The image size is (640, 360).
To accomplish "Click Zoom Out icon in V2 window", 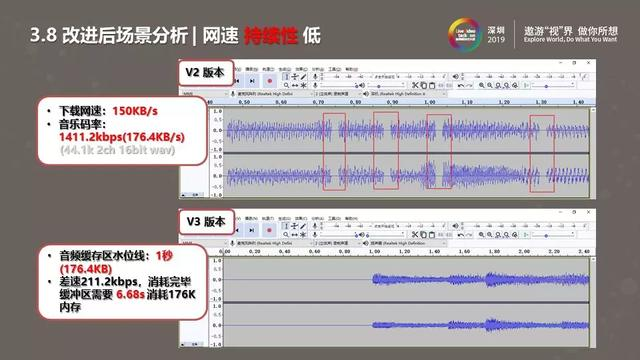I will 490,85.
